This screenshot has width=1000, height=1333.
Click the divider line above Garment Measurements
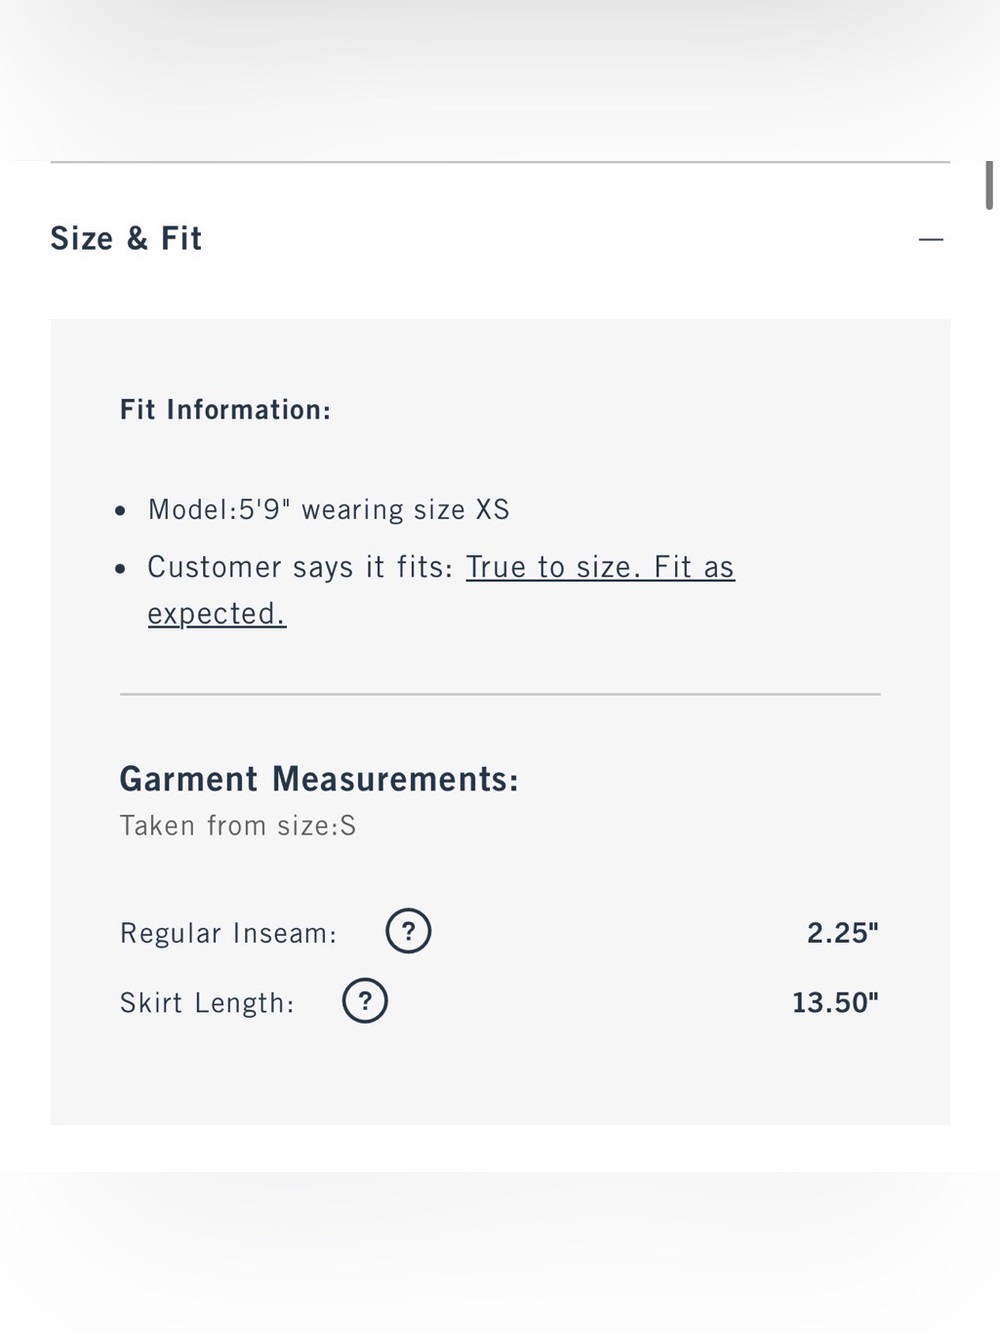click(500, 694)
